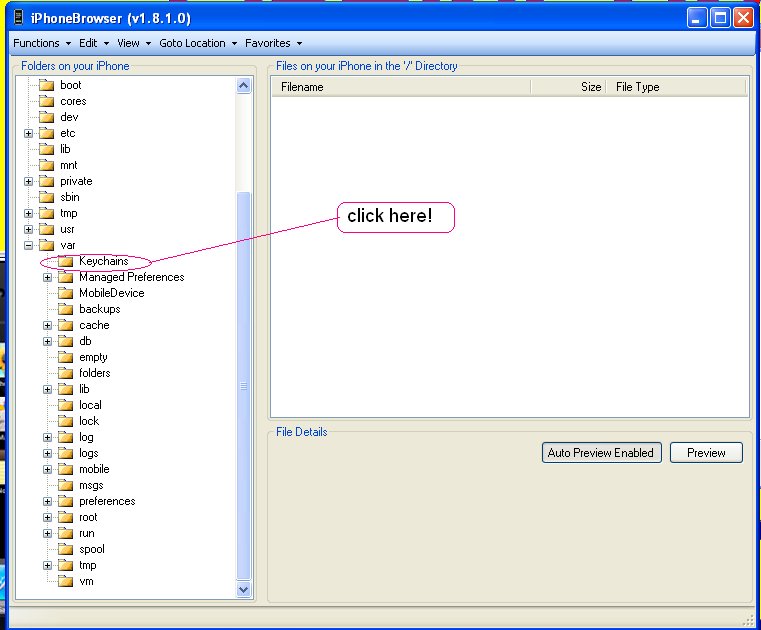The image size is (761, 630).
Task: Select the logs folder label
Action: coord(89,453)
